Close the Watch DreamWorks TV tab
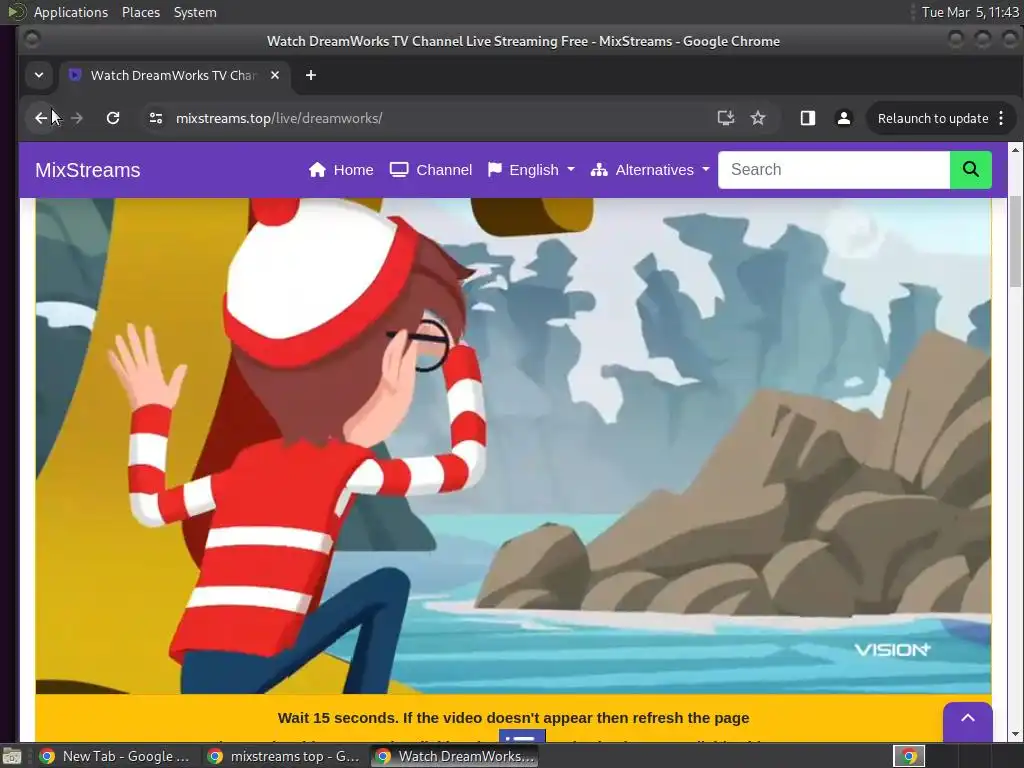1024x768 pixels. point(275,75)
